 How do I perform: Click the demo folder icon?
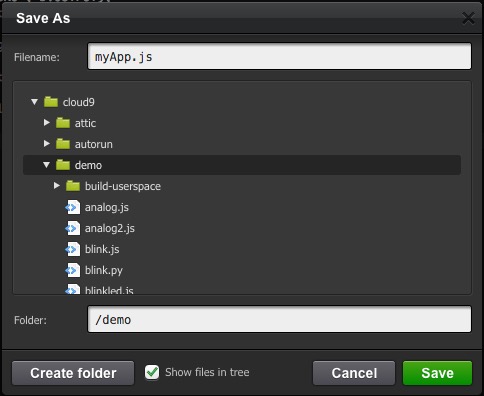[x=63, y=165]
